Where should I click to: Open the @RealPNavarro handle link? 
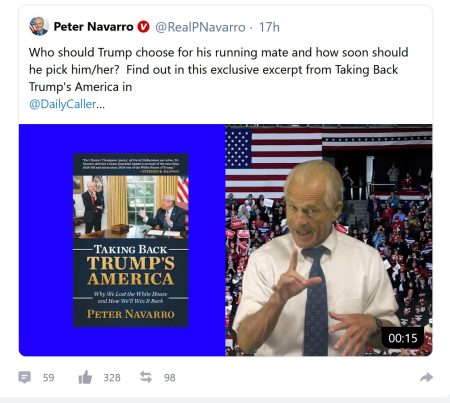point(200,27)
